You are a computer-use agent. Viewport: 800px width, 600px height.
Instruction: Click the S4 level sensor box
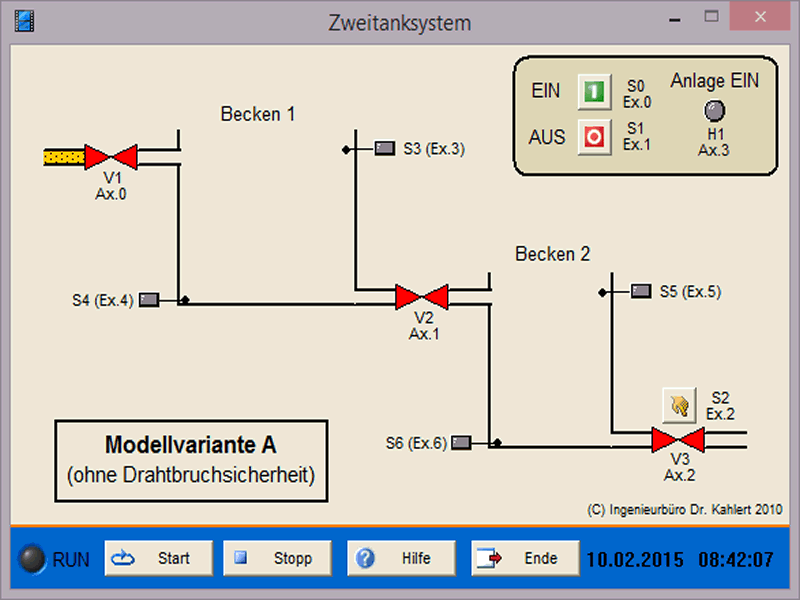pos(149,299)
